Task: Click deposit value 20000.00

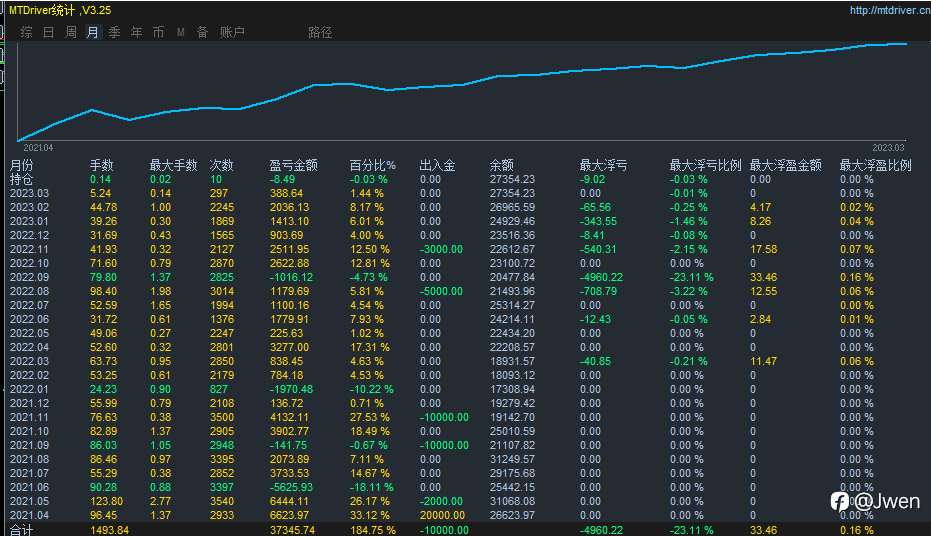Action: pos(442,515)
